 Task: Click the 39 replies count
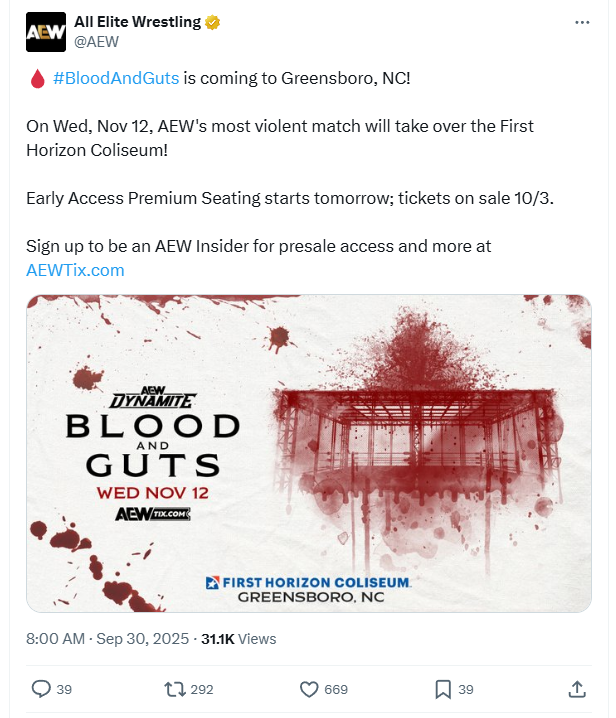(x=65, y=689)
